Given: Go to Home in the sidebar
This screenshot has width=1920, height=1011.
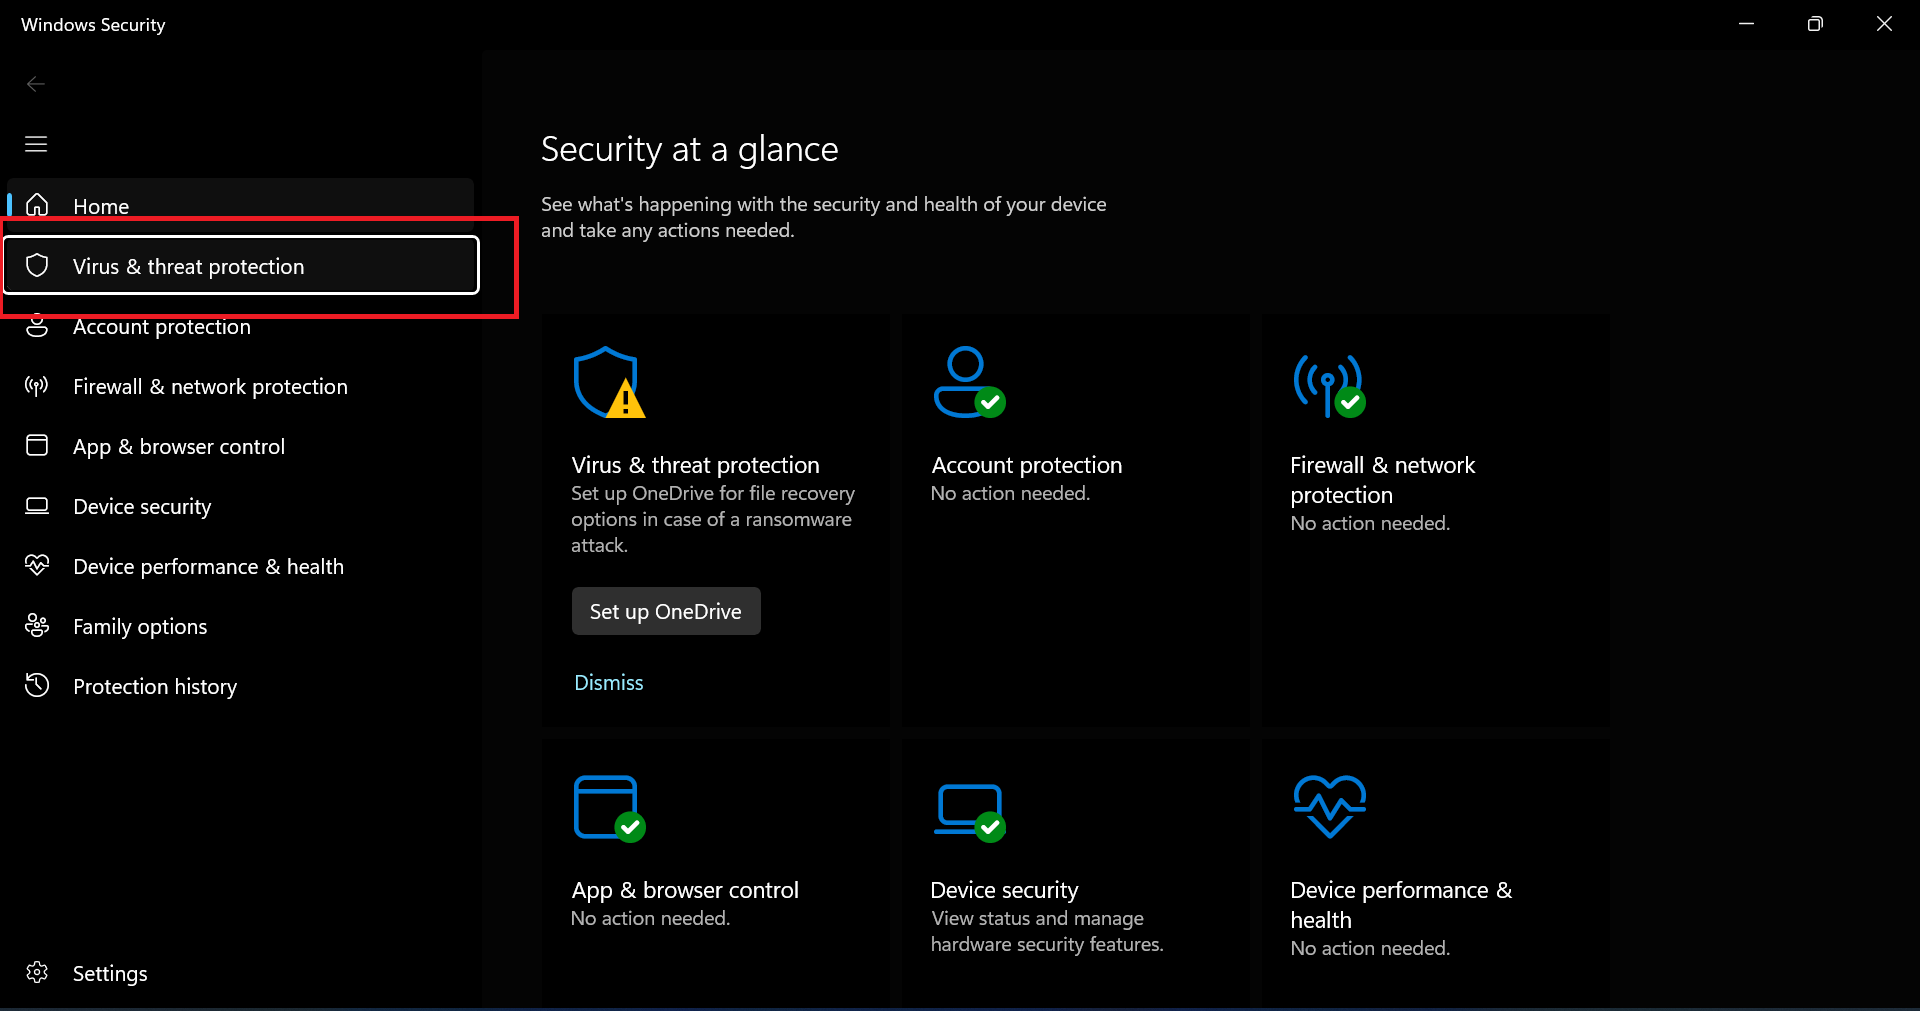Looking at the screenshot, I should (240, 206).
